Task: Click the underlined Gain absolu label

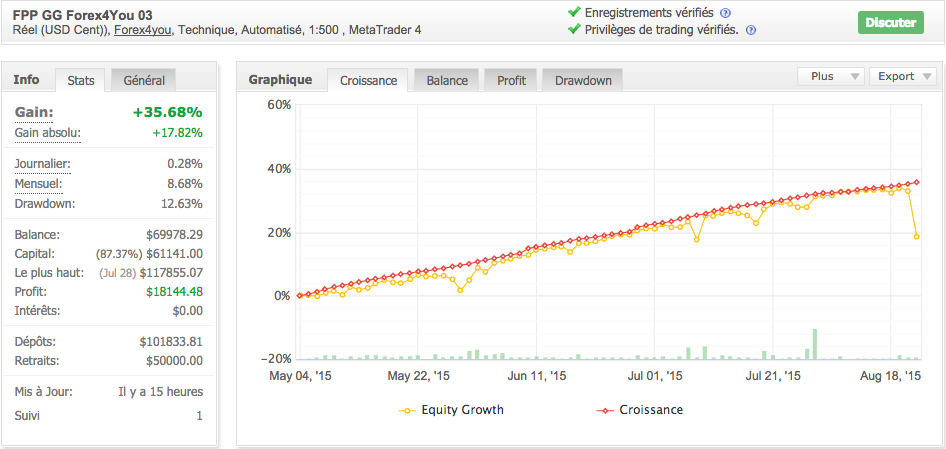Action: tap(48, 132)
